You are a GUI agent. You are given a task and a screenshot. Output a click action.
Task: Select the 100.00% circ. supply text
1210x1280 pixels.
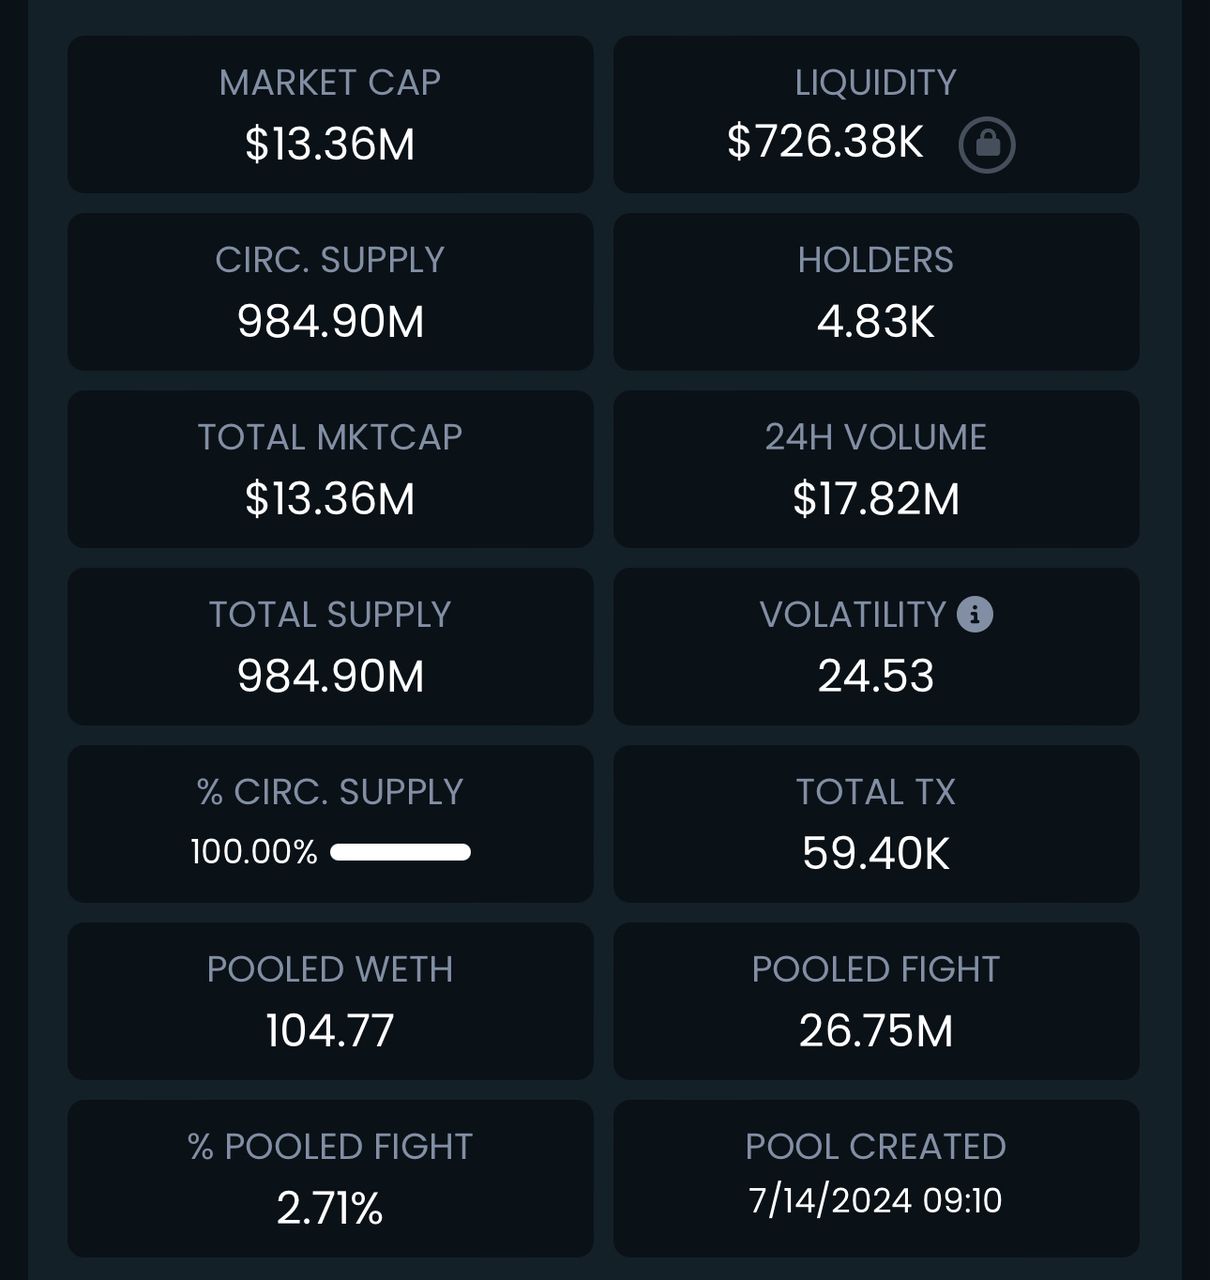pos(254,852)
